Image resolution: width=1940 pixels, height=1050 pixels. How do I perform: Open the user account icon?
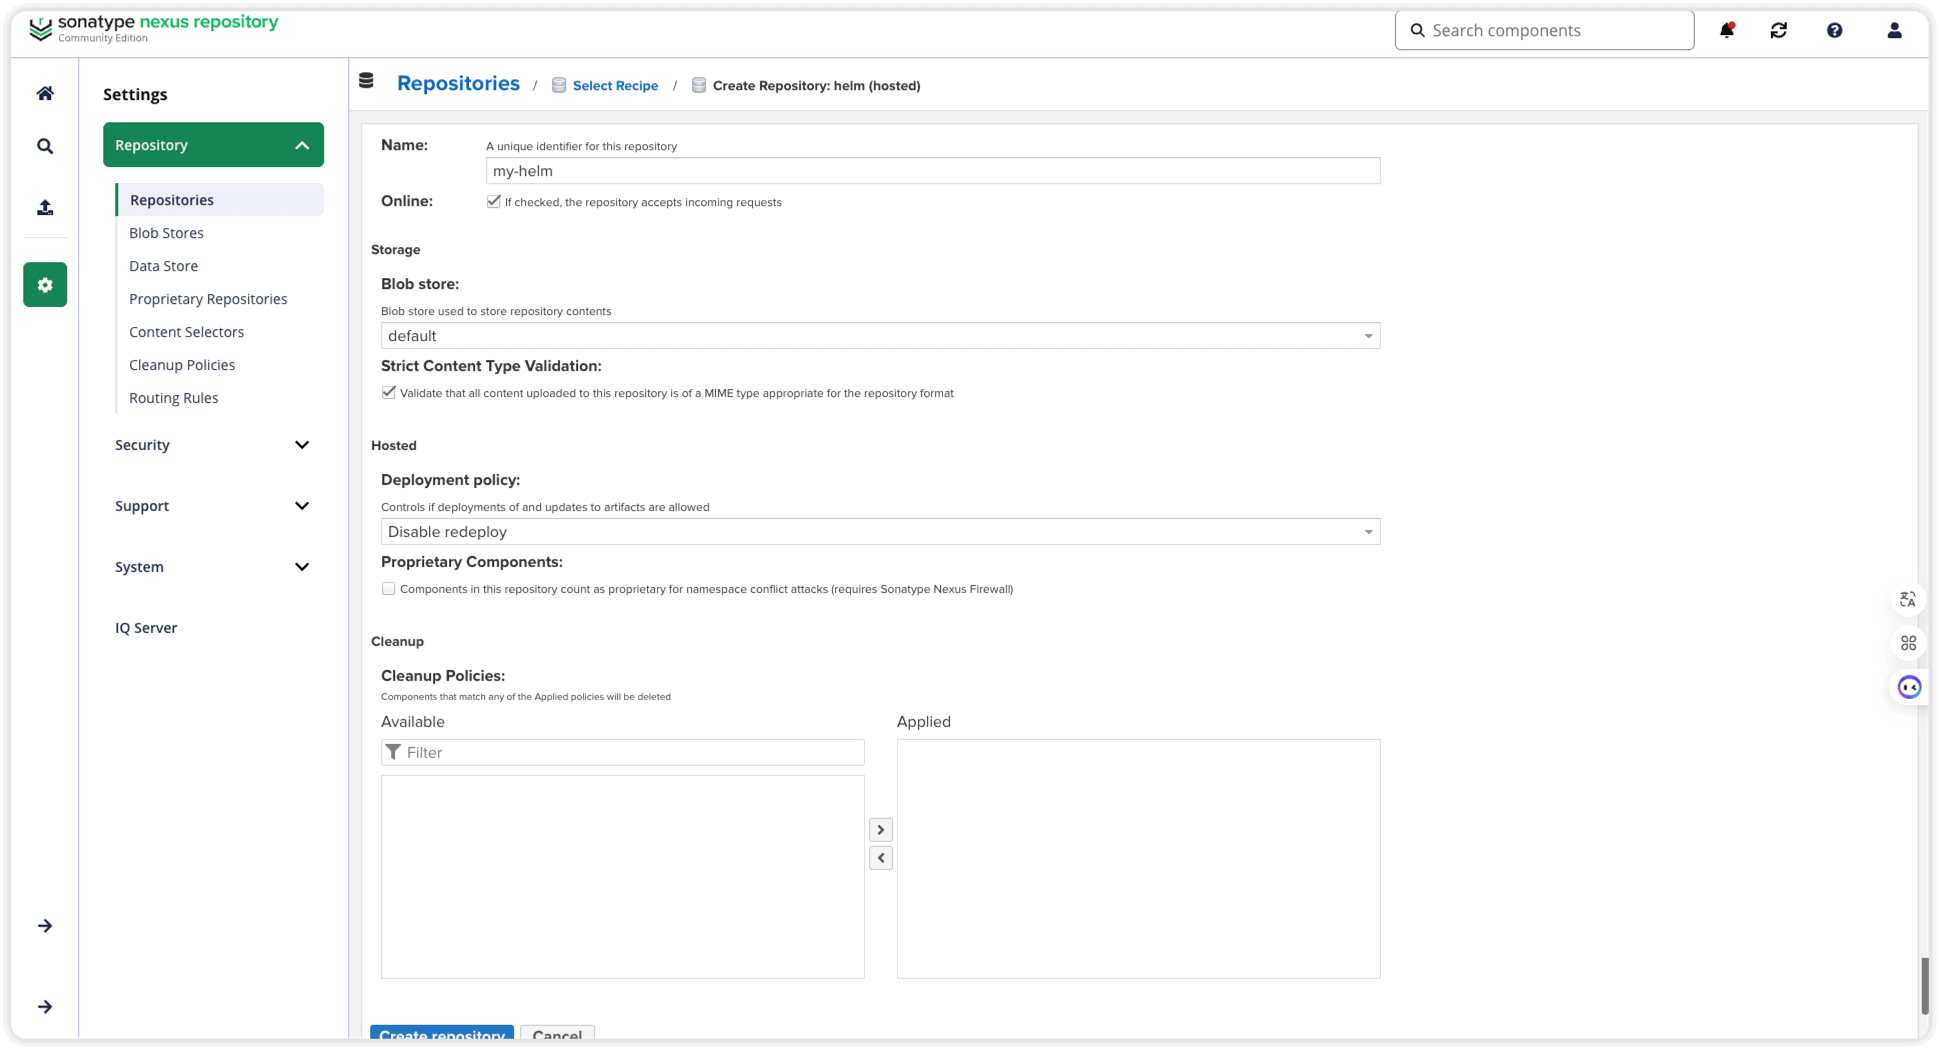click(1894, 30)
